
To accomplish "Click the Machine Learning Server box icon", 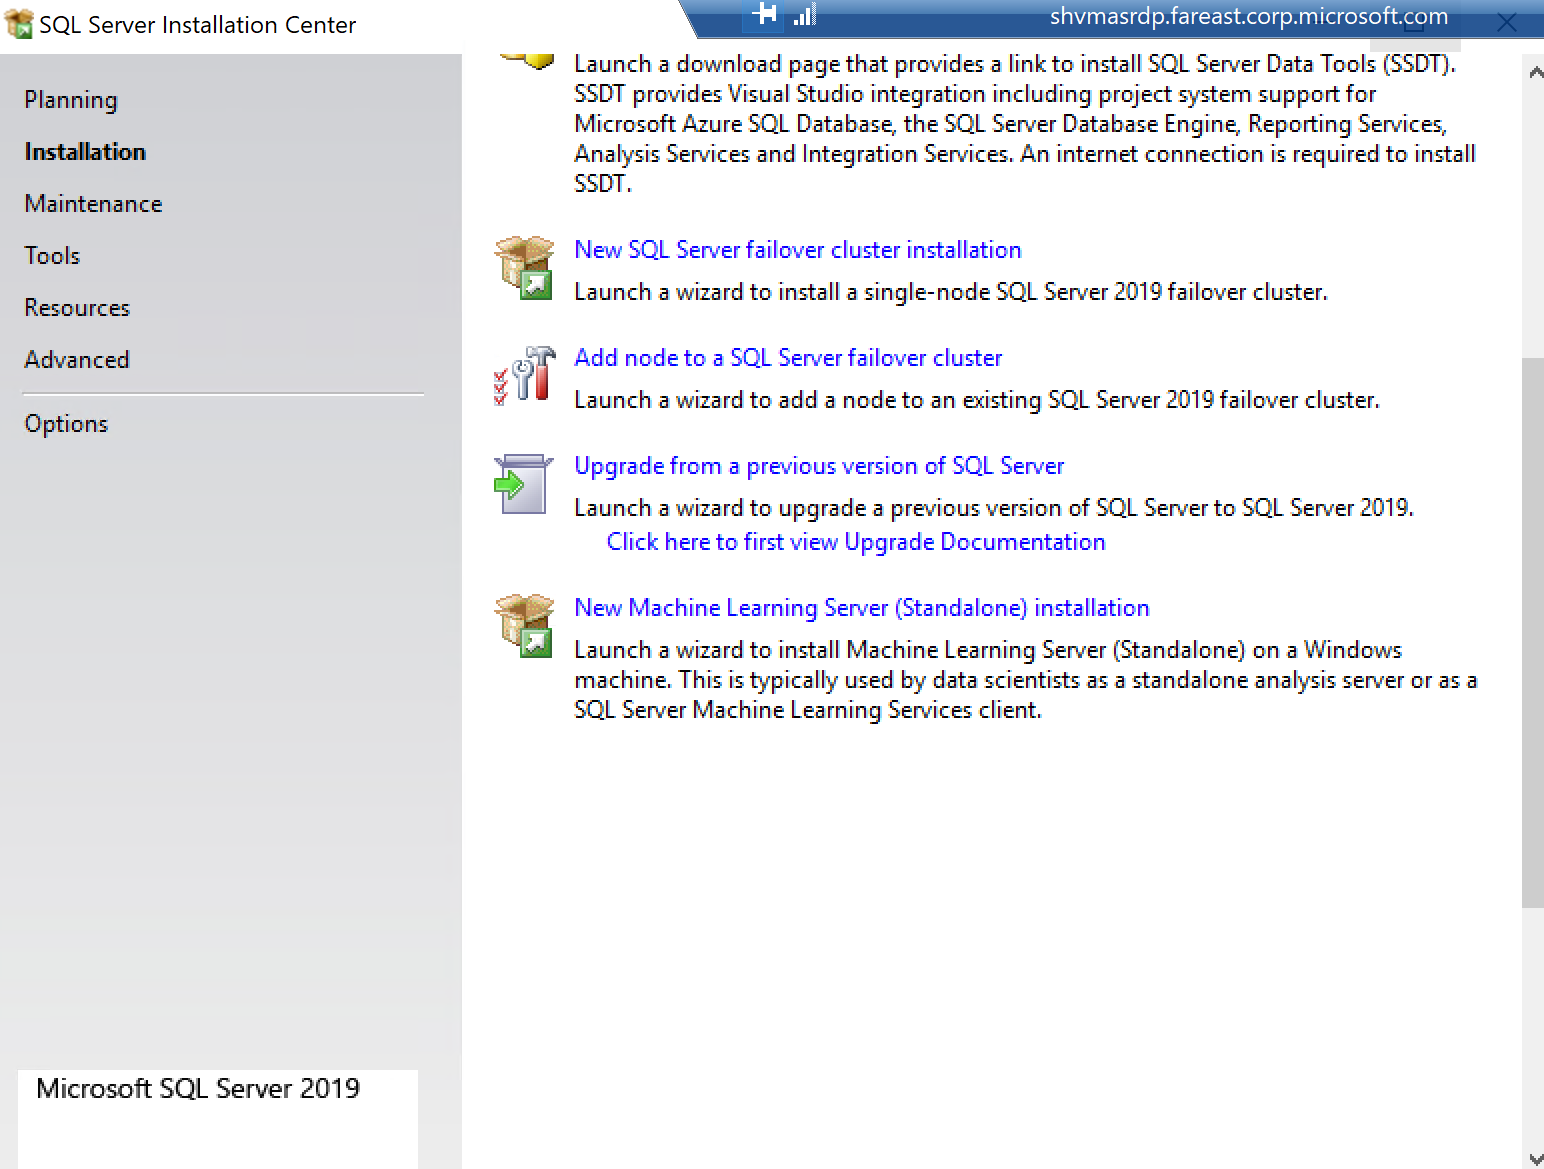I will [524, 626].
